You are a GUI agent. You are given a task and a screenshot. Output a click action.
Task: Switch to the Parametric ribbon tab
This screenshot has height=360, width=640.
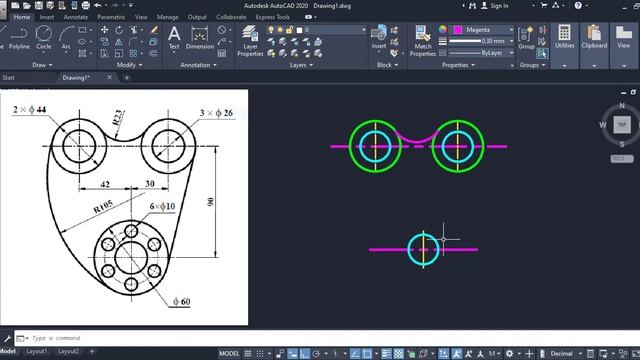click(x=111, y=17)
